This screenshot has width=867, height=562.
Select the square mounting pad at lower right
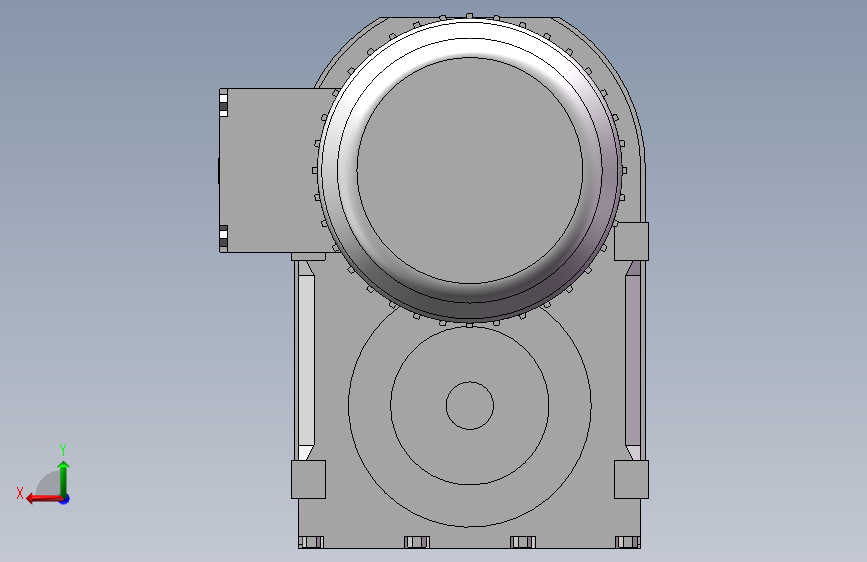pos(631,480)
